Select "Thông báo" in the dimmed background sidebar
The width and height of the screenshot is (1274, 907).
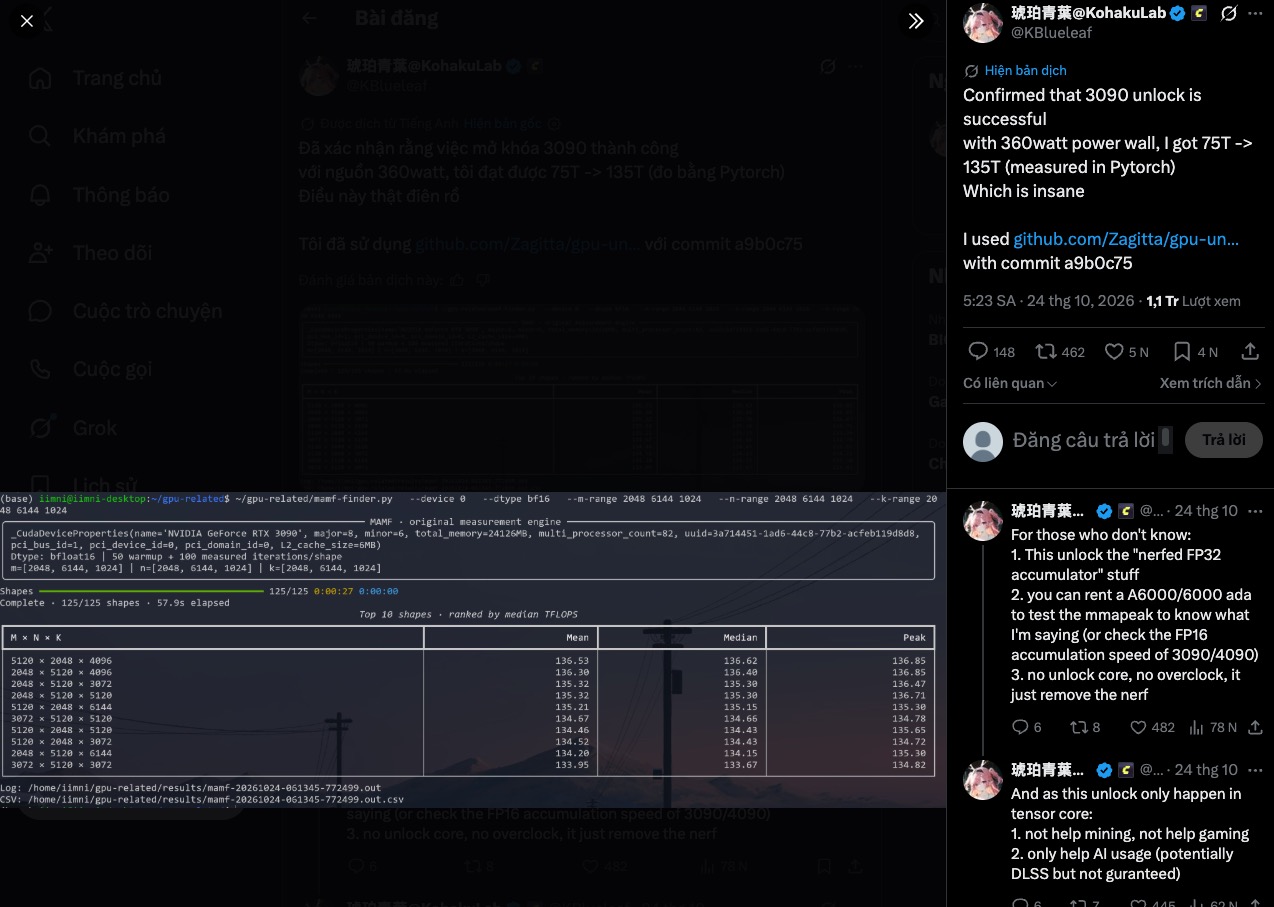99,195
